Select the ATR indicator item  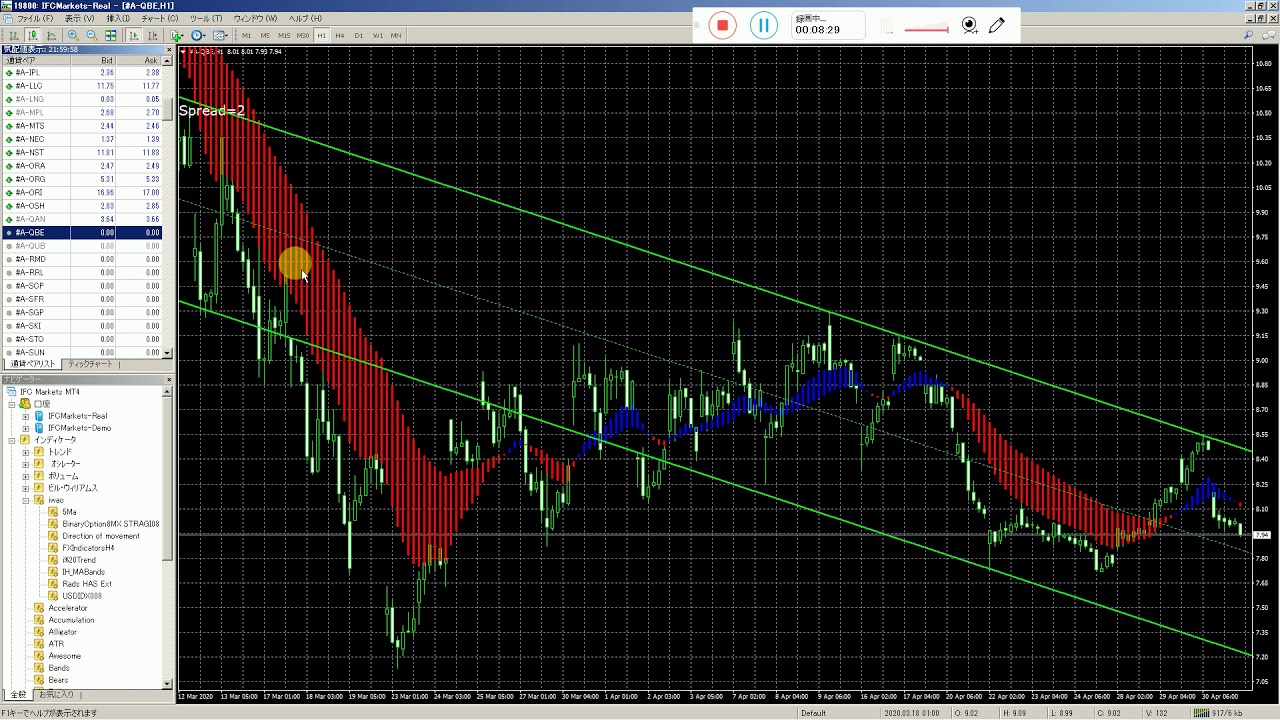[x=56, y=644]
